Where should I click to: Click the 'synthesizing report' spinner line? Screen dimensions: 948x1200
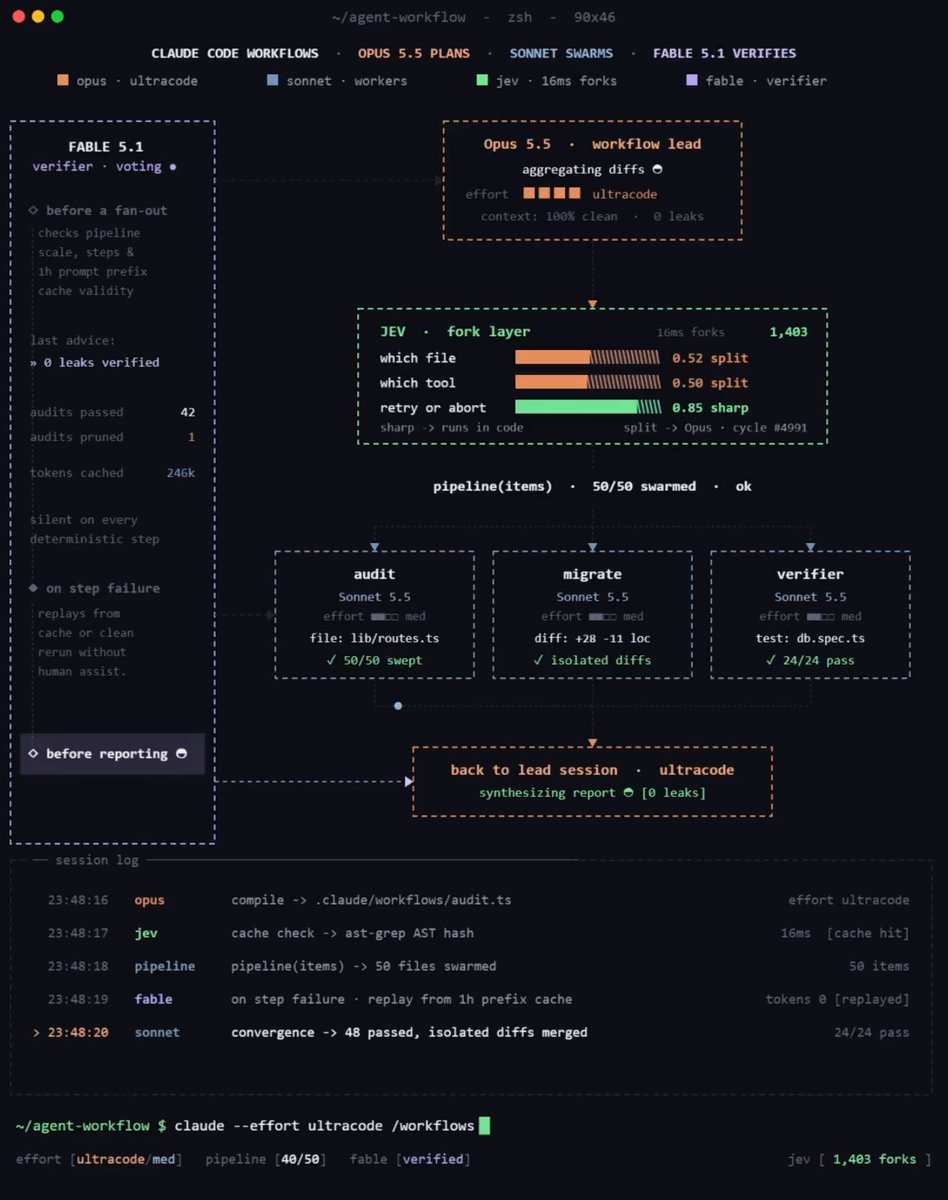pos(592,793)
